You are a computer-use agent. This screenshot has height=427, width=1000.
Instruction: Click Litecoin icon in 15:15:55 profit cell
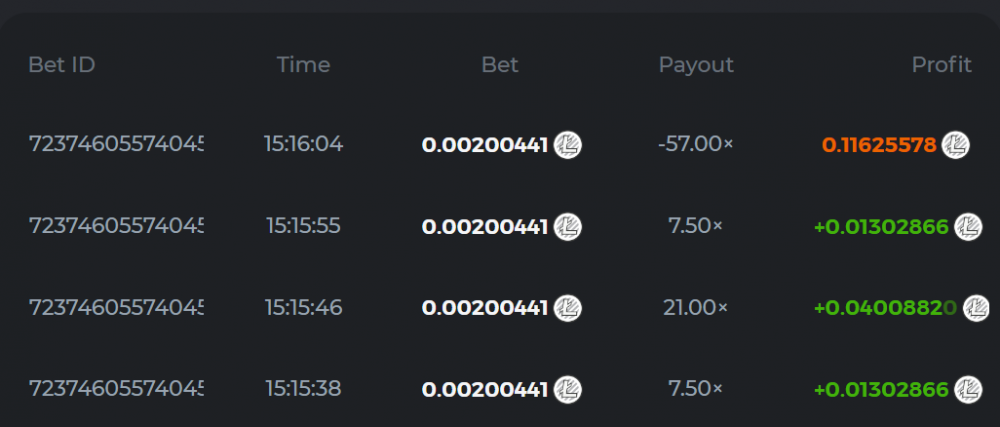[x=968, y=227]
